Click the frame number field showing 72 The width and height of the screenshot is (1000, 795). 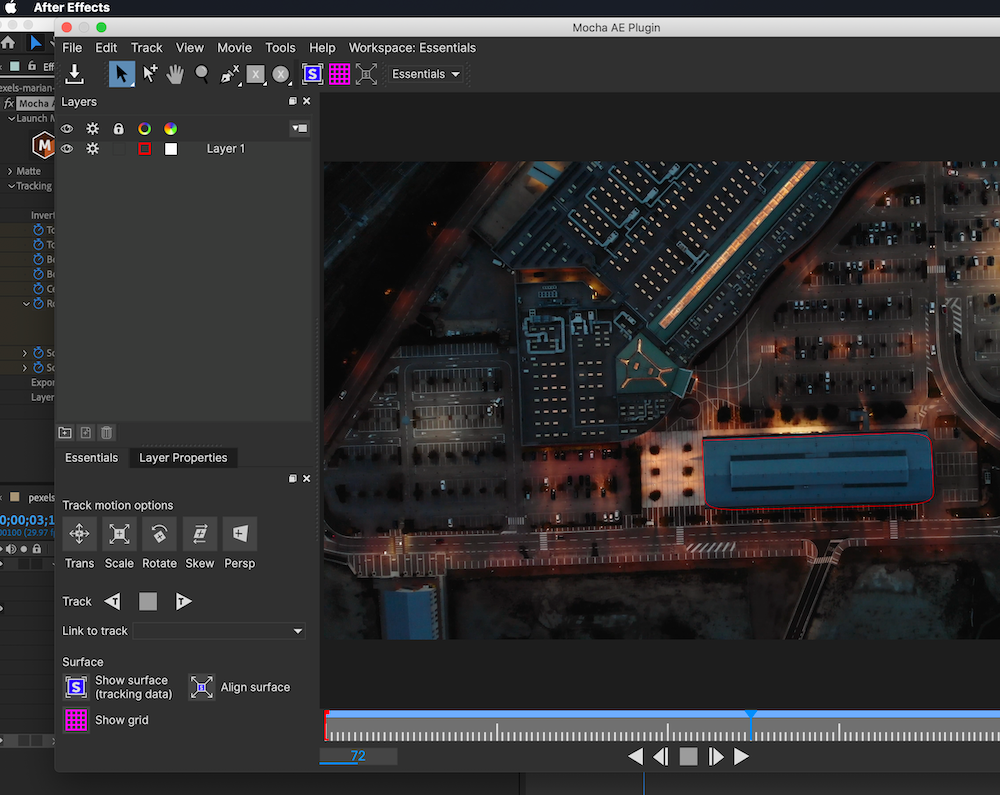(357, 756)
